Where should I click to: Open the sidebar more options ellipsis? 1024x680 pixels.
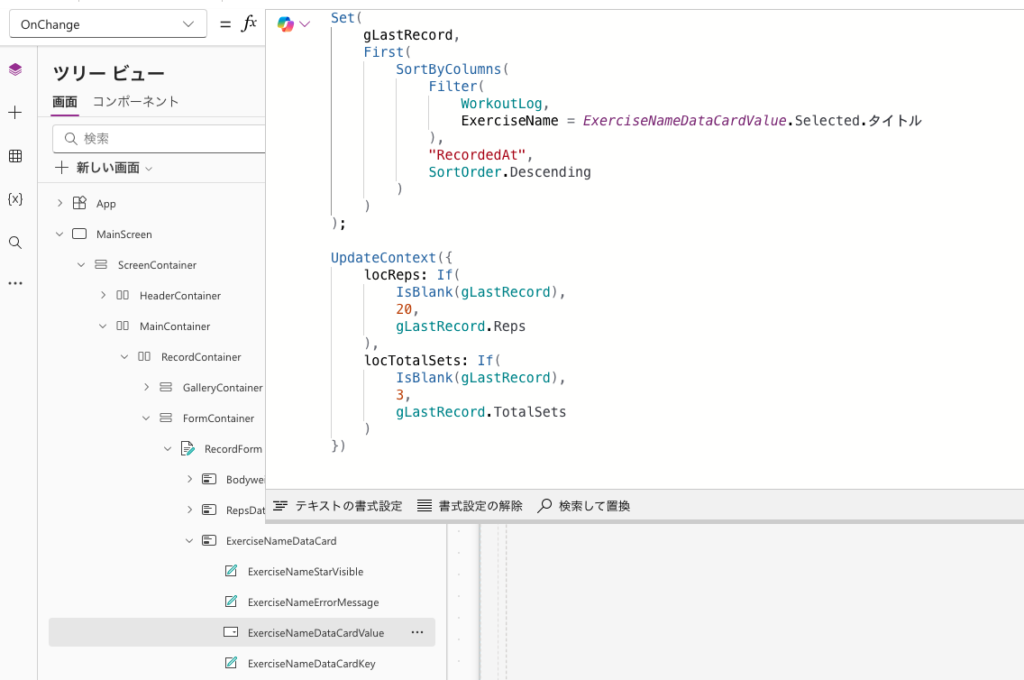15,283
